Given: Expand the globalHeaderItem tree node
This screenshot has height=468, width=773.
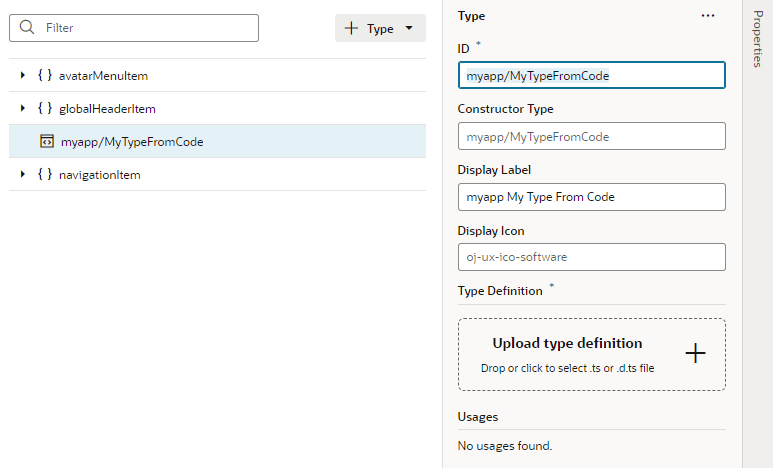Looking at the screenshot, I should point(22,108).
